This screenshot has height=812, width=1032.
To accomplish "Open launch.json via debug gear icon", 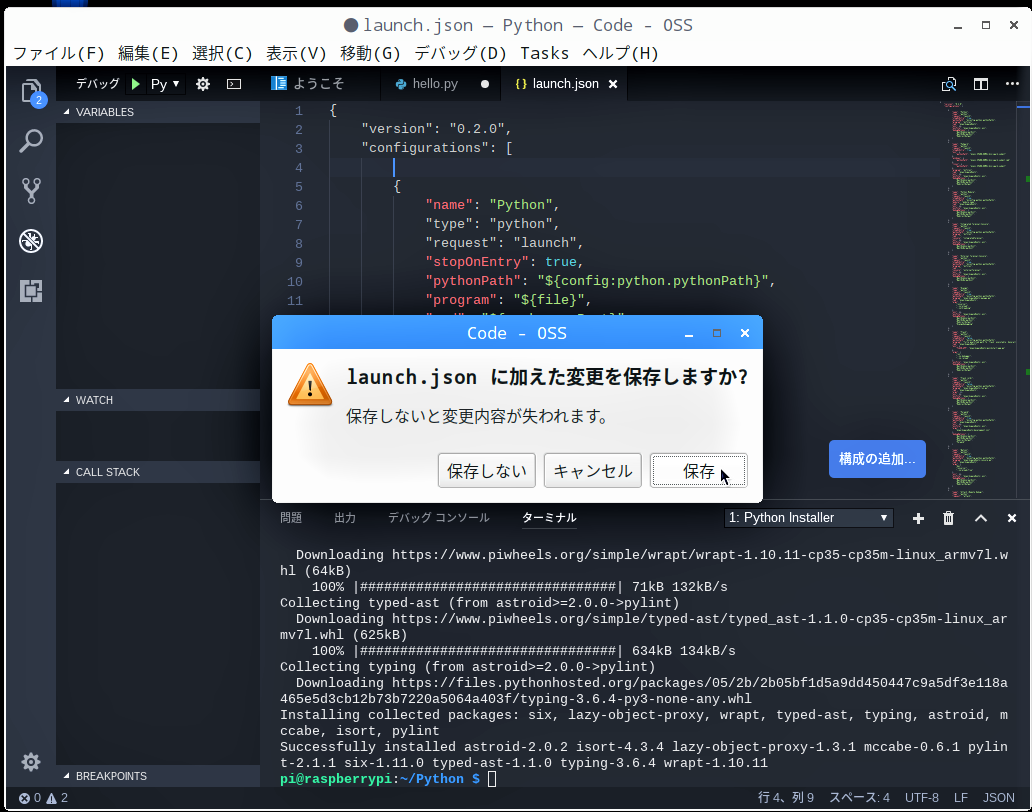I will pos(203,84).
